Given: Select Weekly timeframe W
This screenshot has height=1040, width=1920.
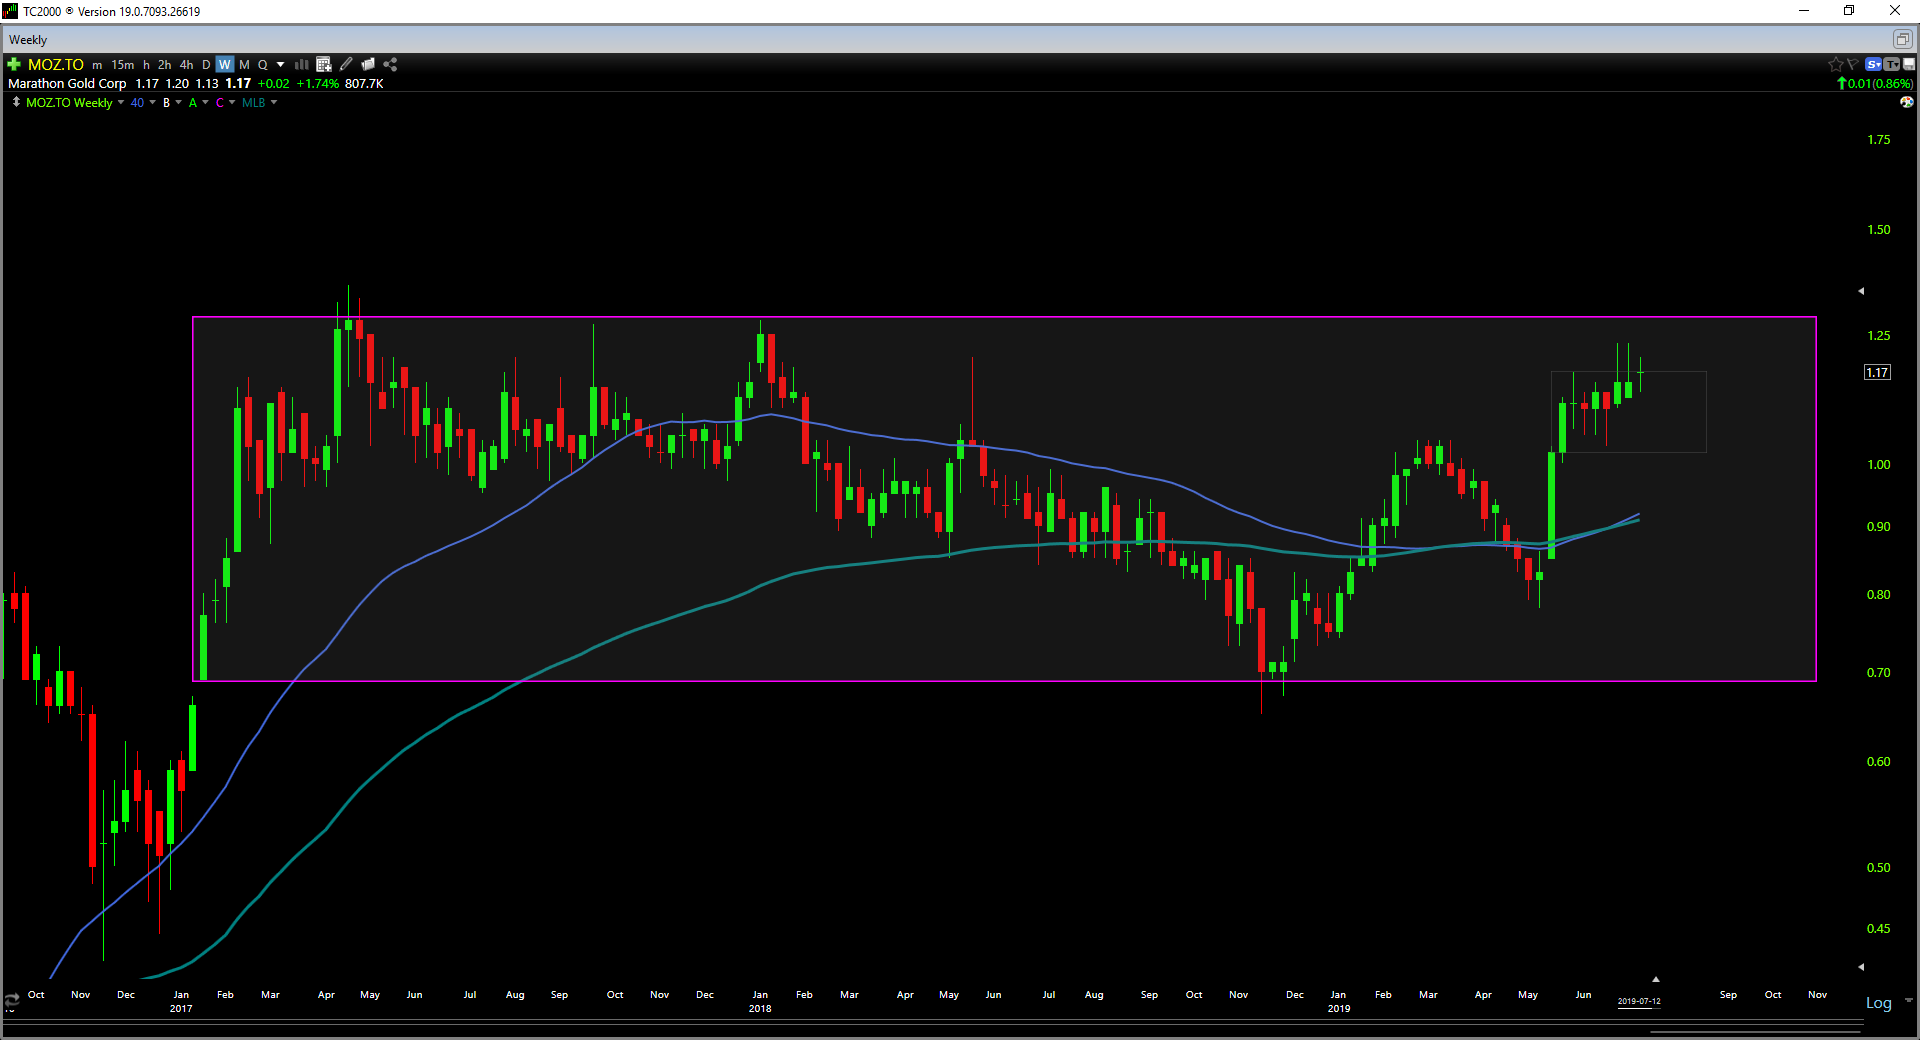Looking at the screenshot, I should coord(225,65).
